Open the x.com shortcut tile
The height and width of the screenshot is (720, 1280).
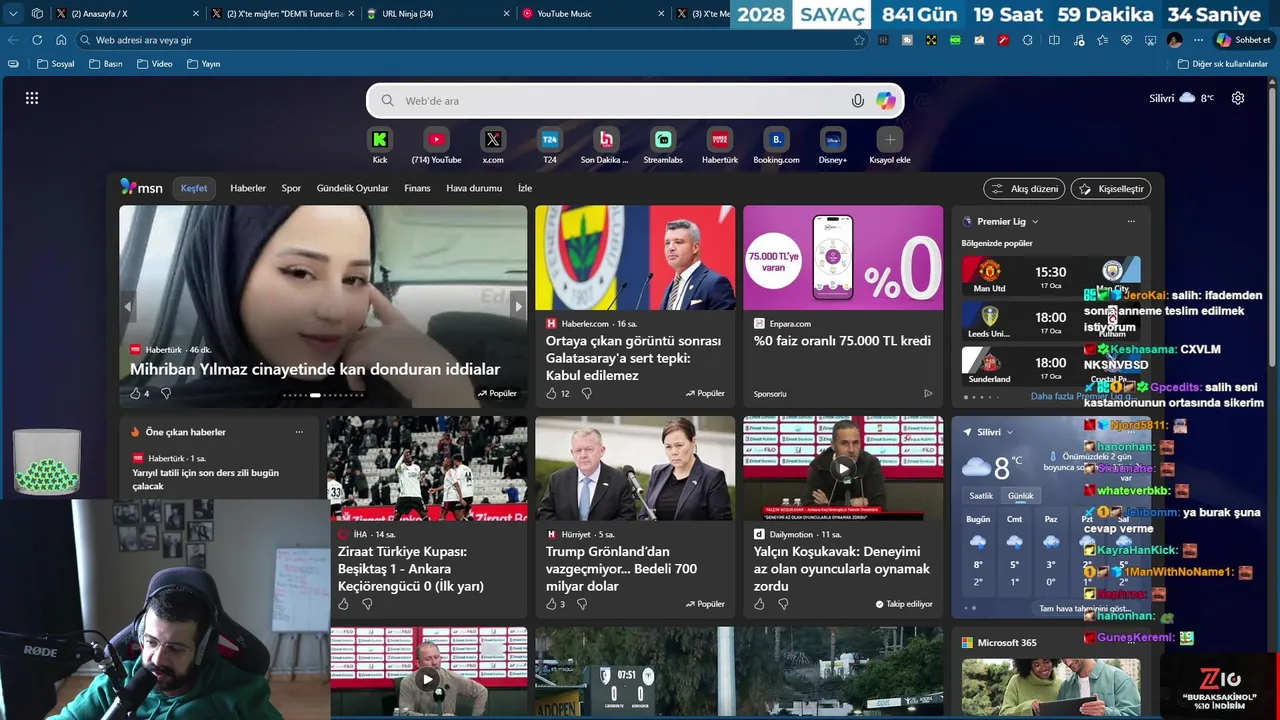coord(493,145)
